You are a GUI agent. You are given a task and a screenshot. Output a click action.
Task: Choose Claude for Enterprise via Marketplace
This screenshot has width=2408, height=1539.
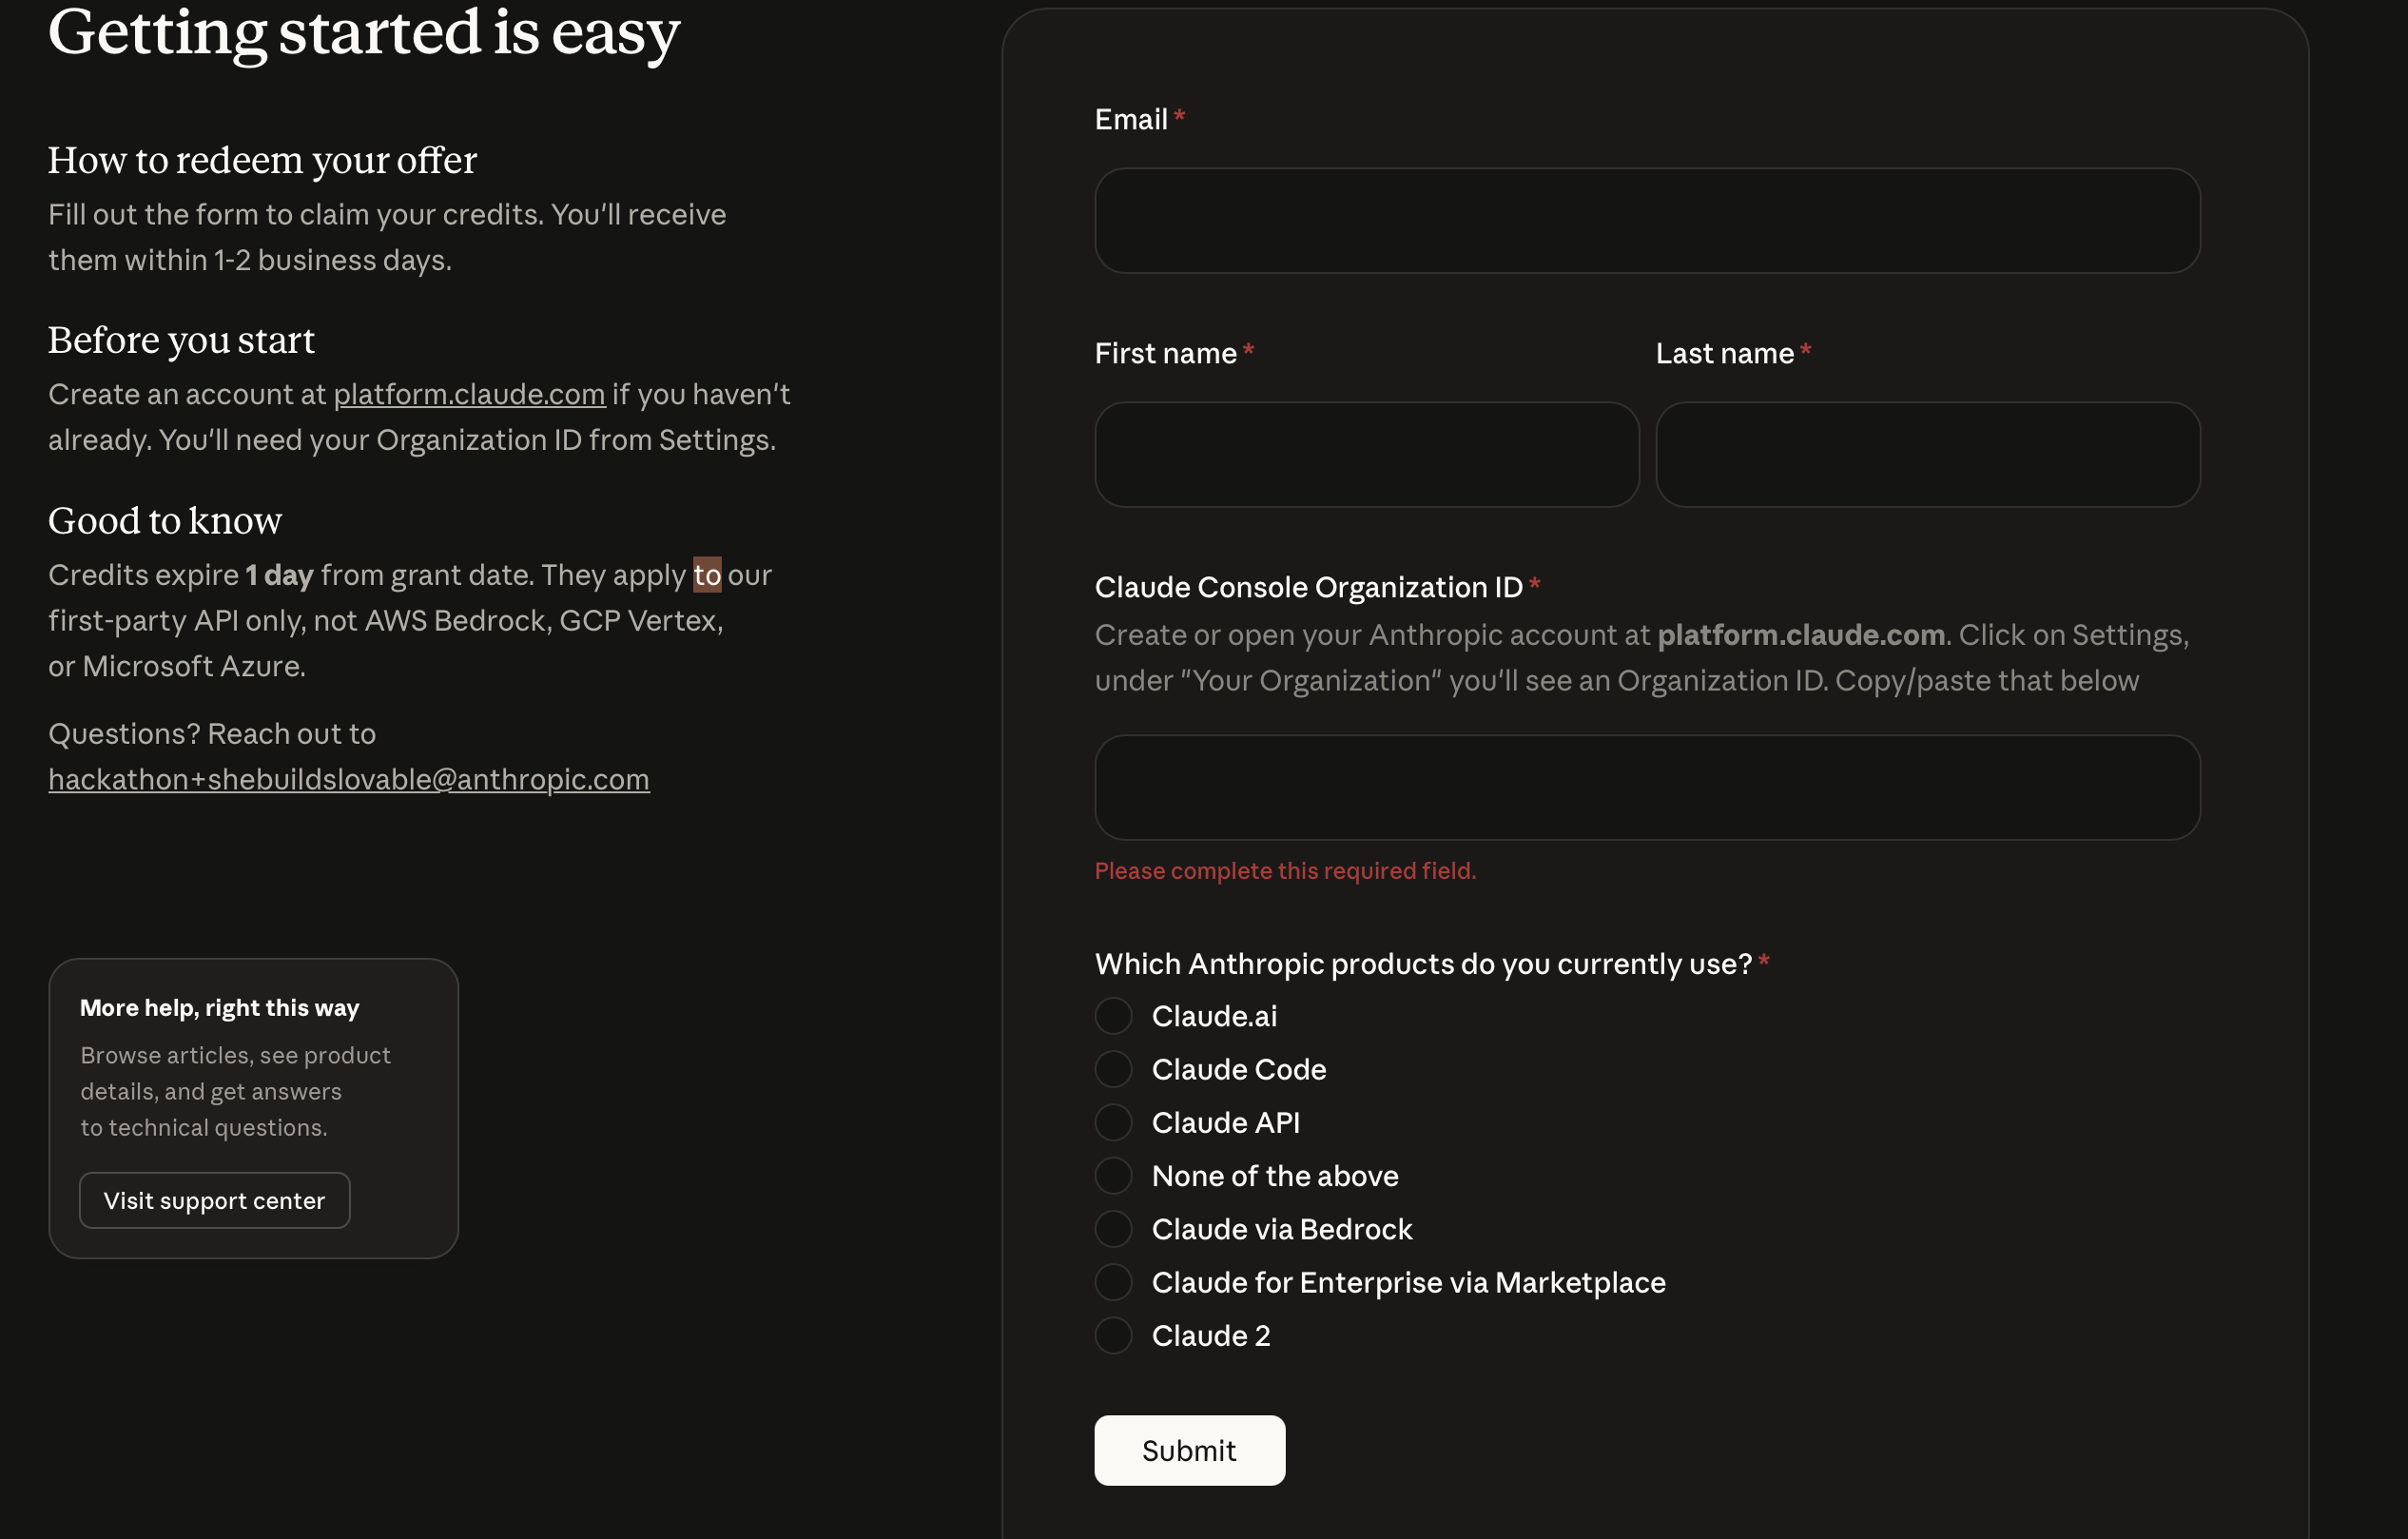tap(1113, 1282)
